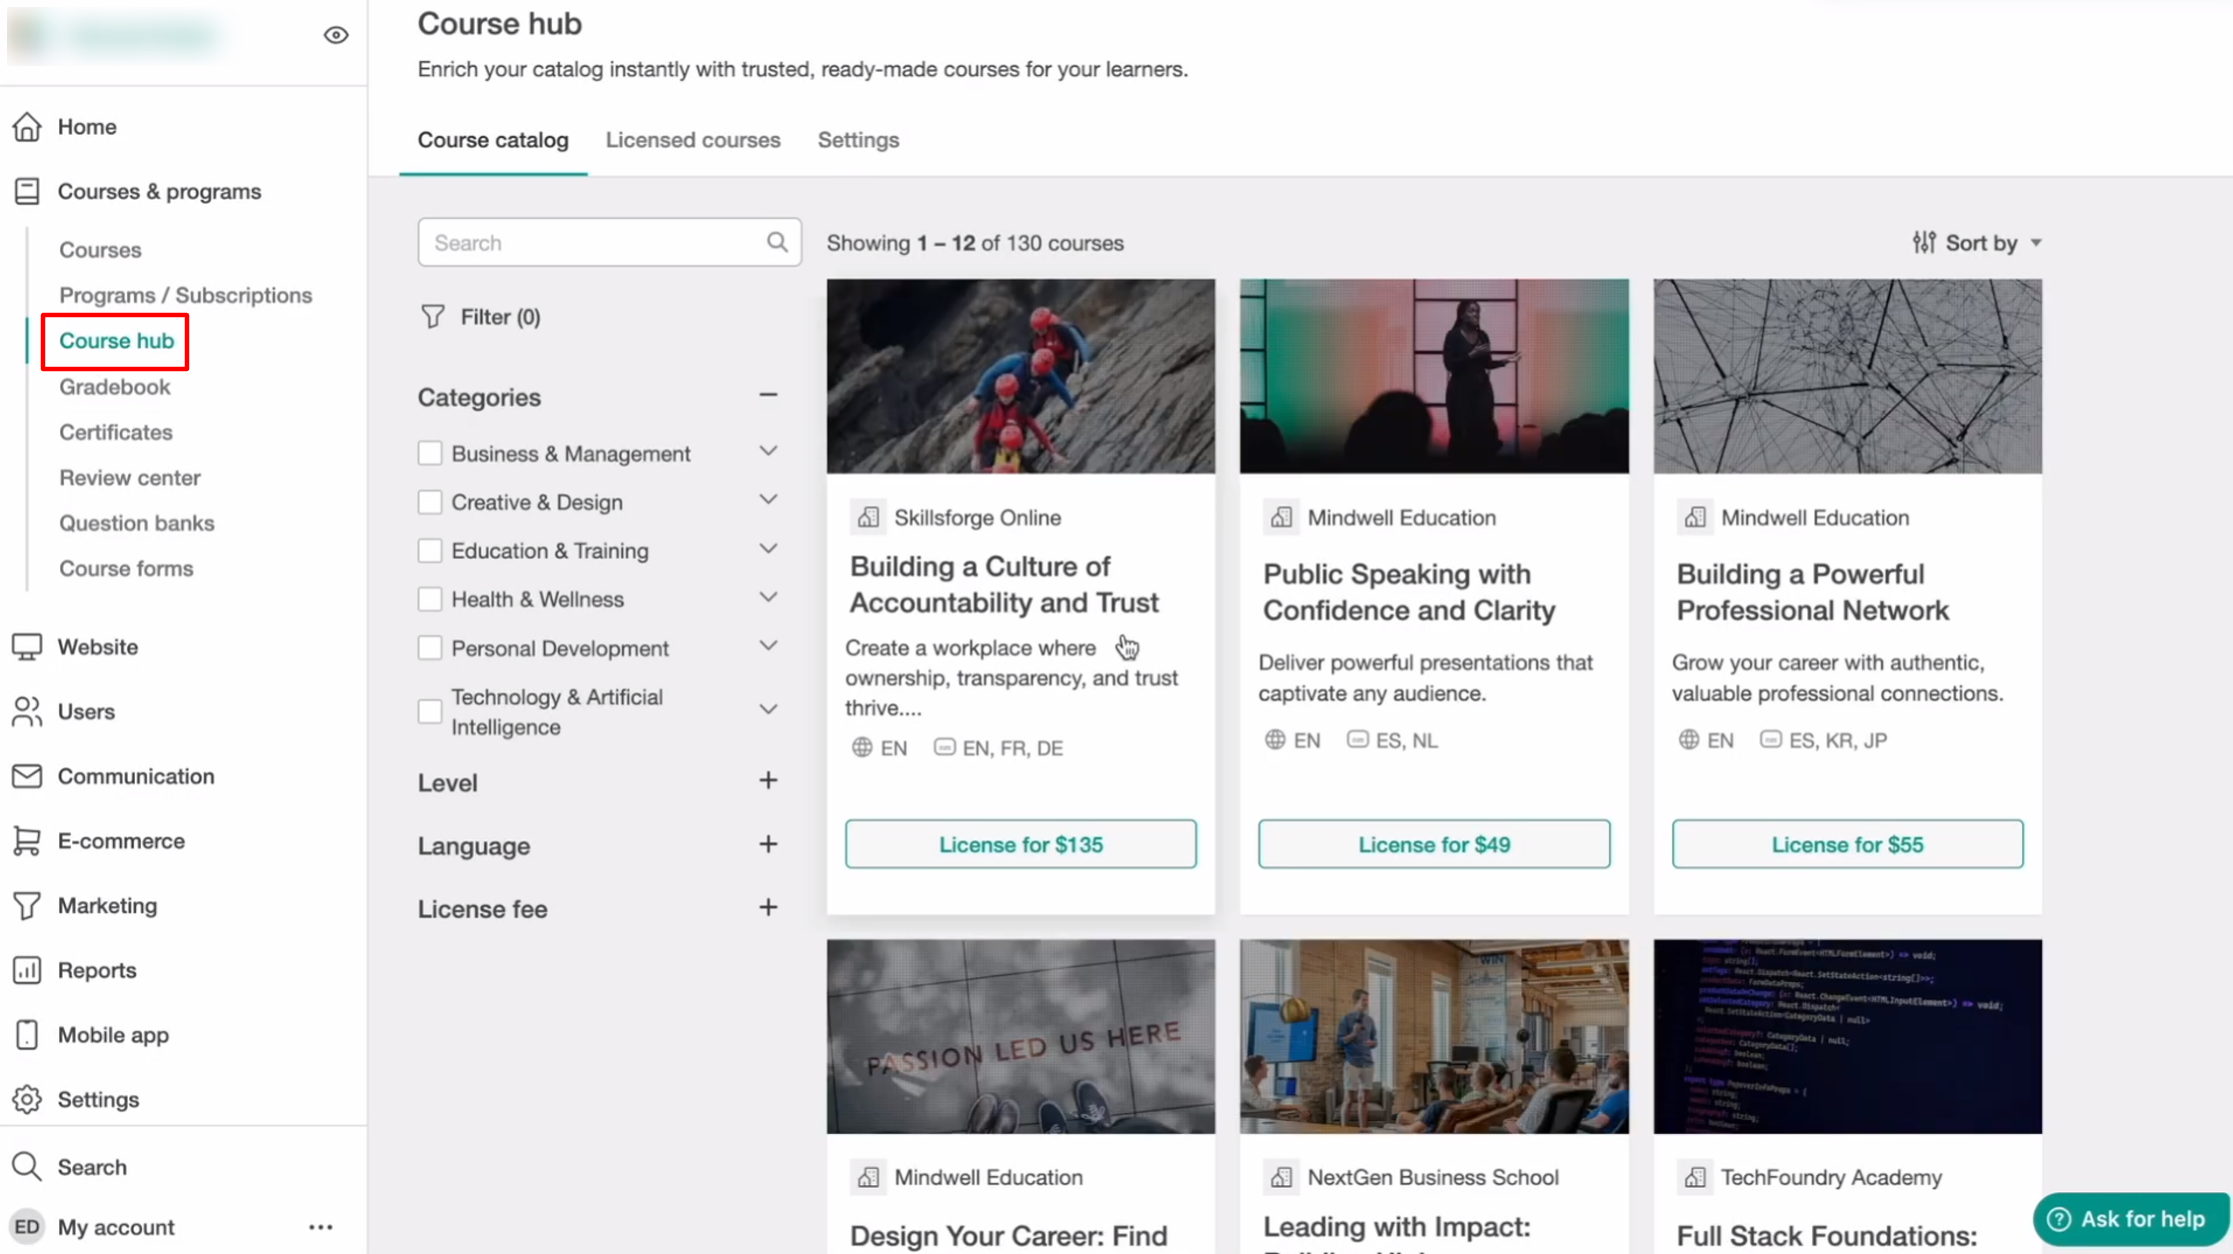Open the Settings tab in Course hub
The image size is (2233, 1254).
click(x=858, y=140)
